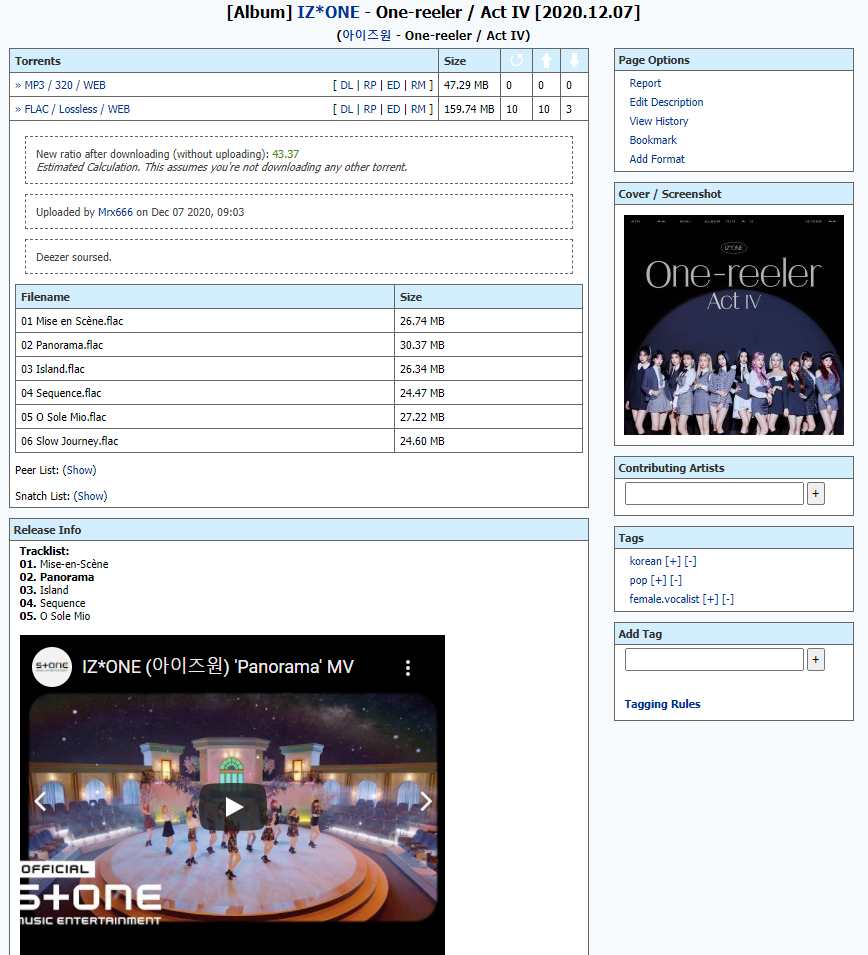Go to next video with right chevron

(426, 801)
